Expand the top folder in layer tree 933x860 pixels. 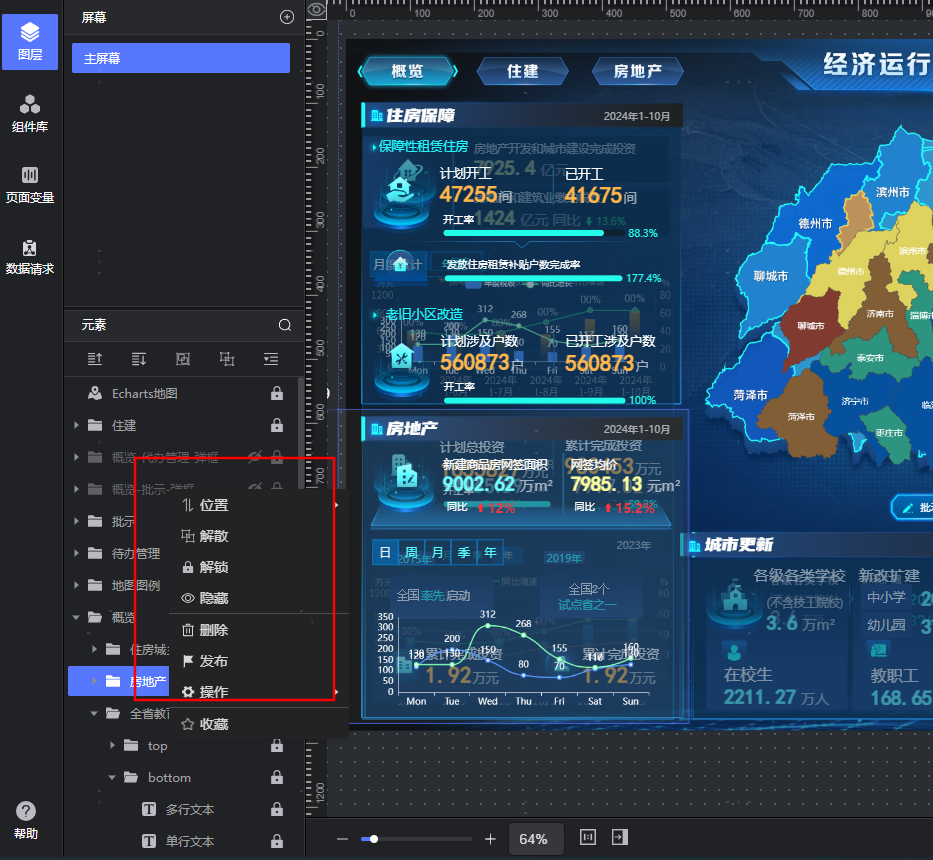pos(113,745)
